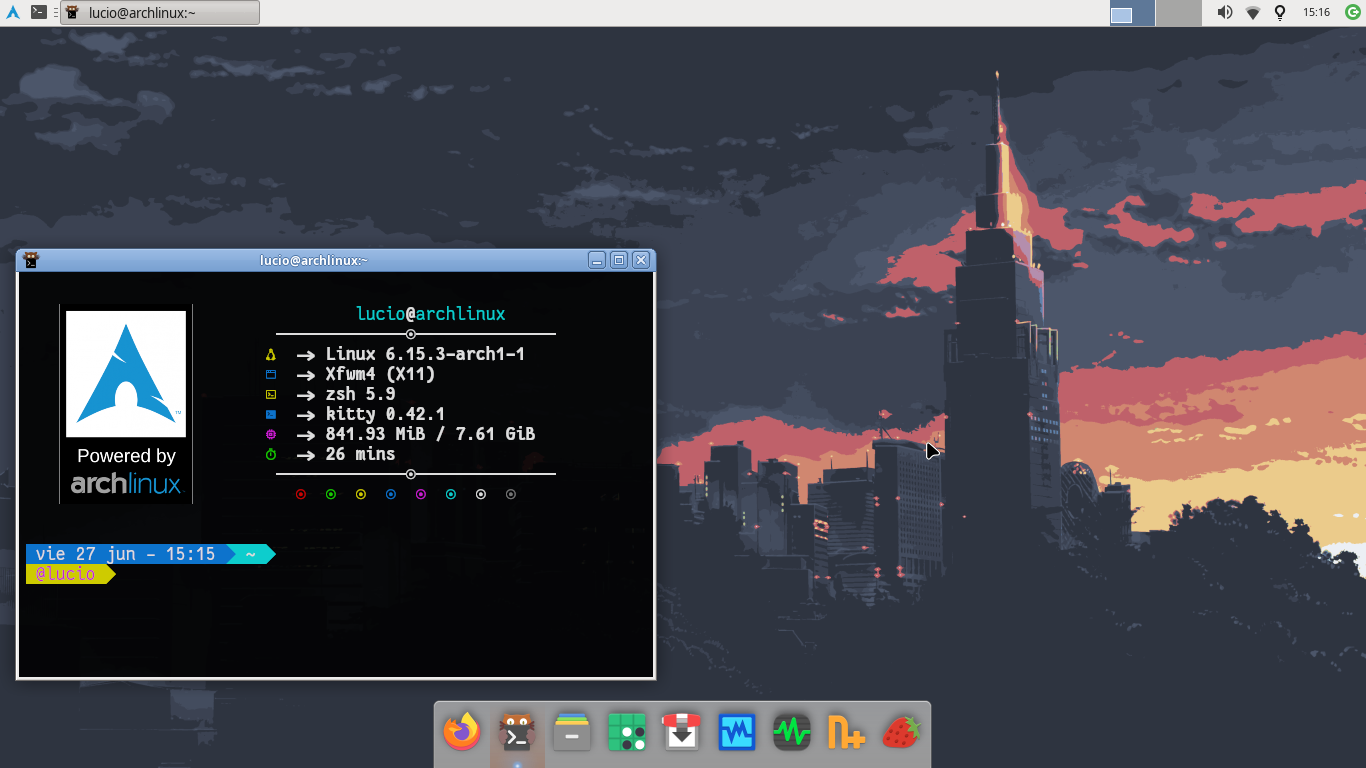Open the Wi-Fi network indicator
This screenshot has height=768, width=1366.
coord(1252,13)
